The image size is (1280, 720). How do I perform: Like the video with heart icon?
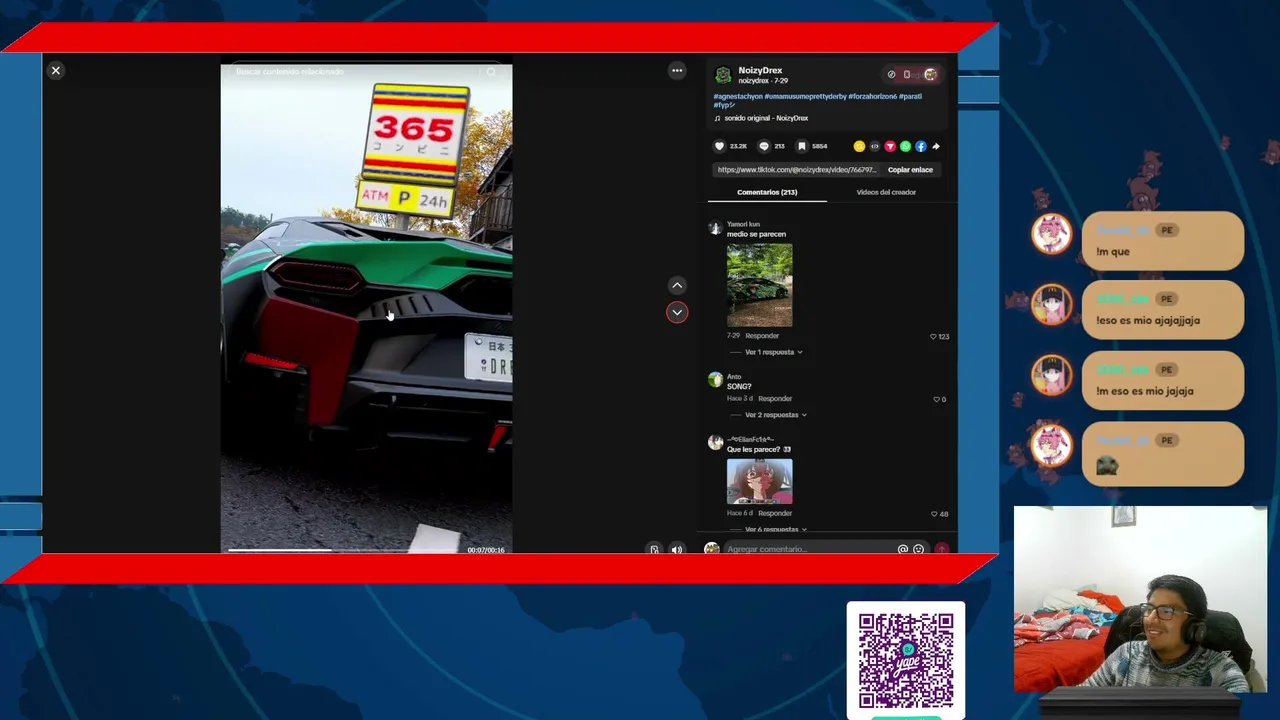(x=719, y=146)
